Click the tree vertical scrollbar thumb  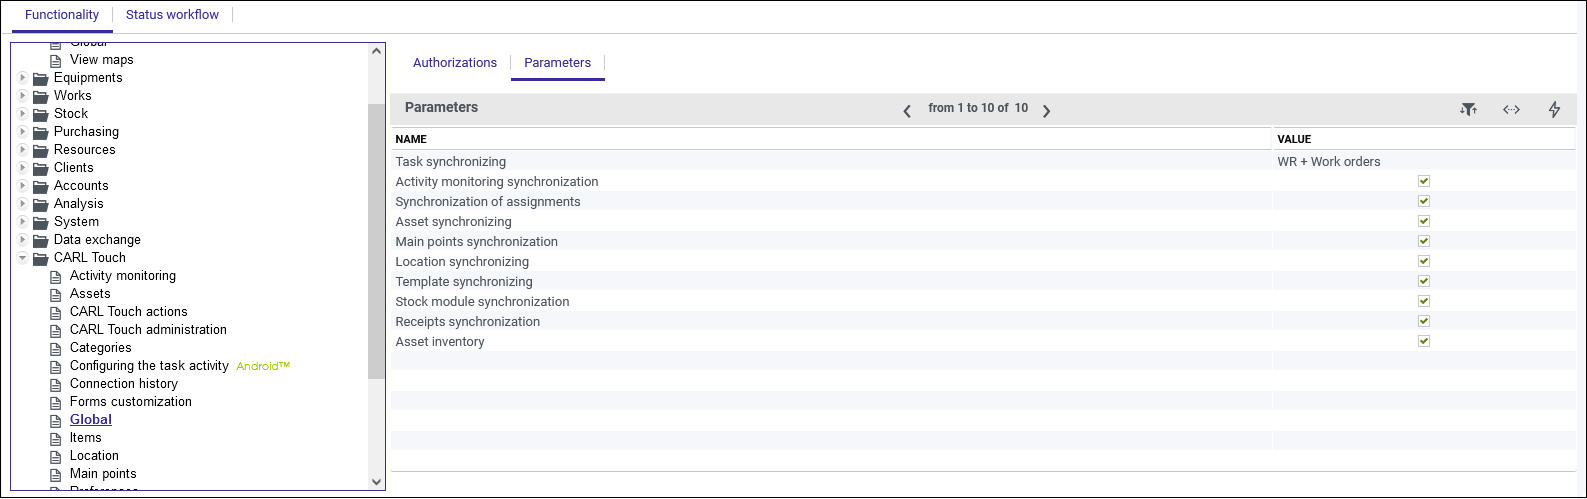pyautogui.click(x=376, y=241)
